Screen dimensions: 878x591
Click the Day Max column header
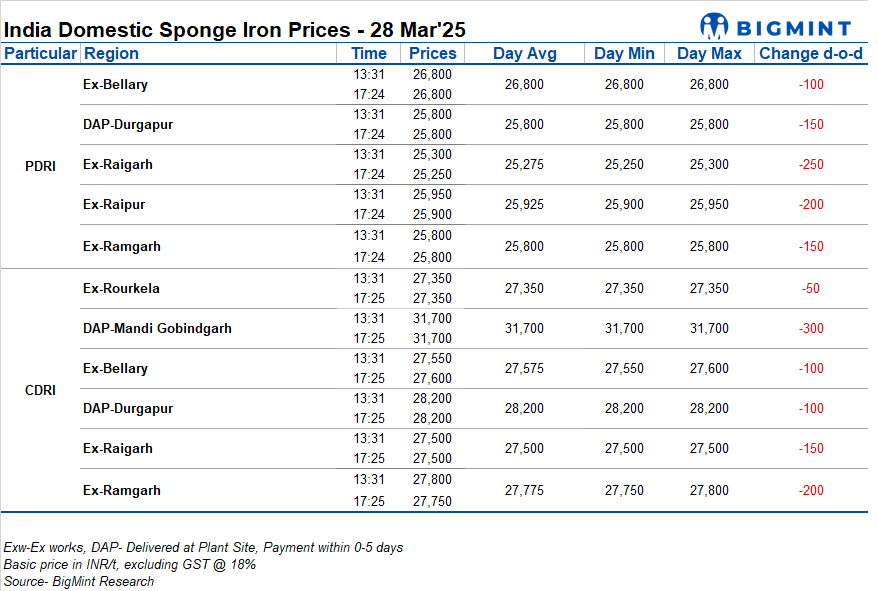[x=709, y=54]
